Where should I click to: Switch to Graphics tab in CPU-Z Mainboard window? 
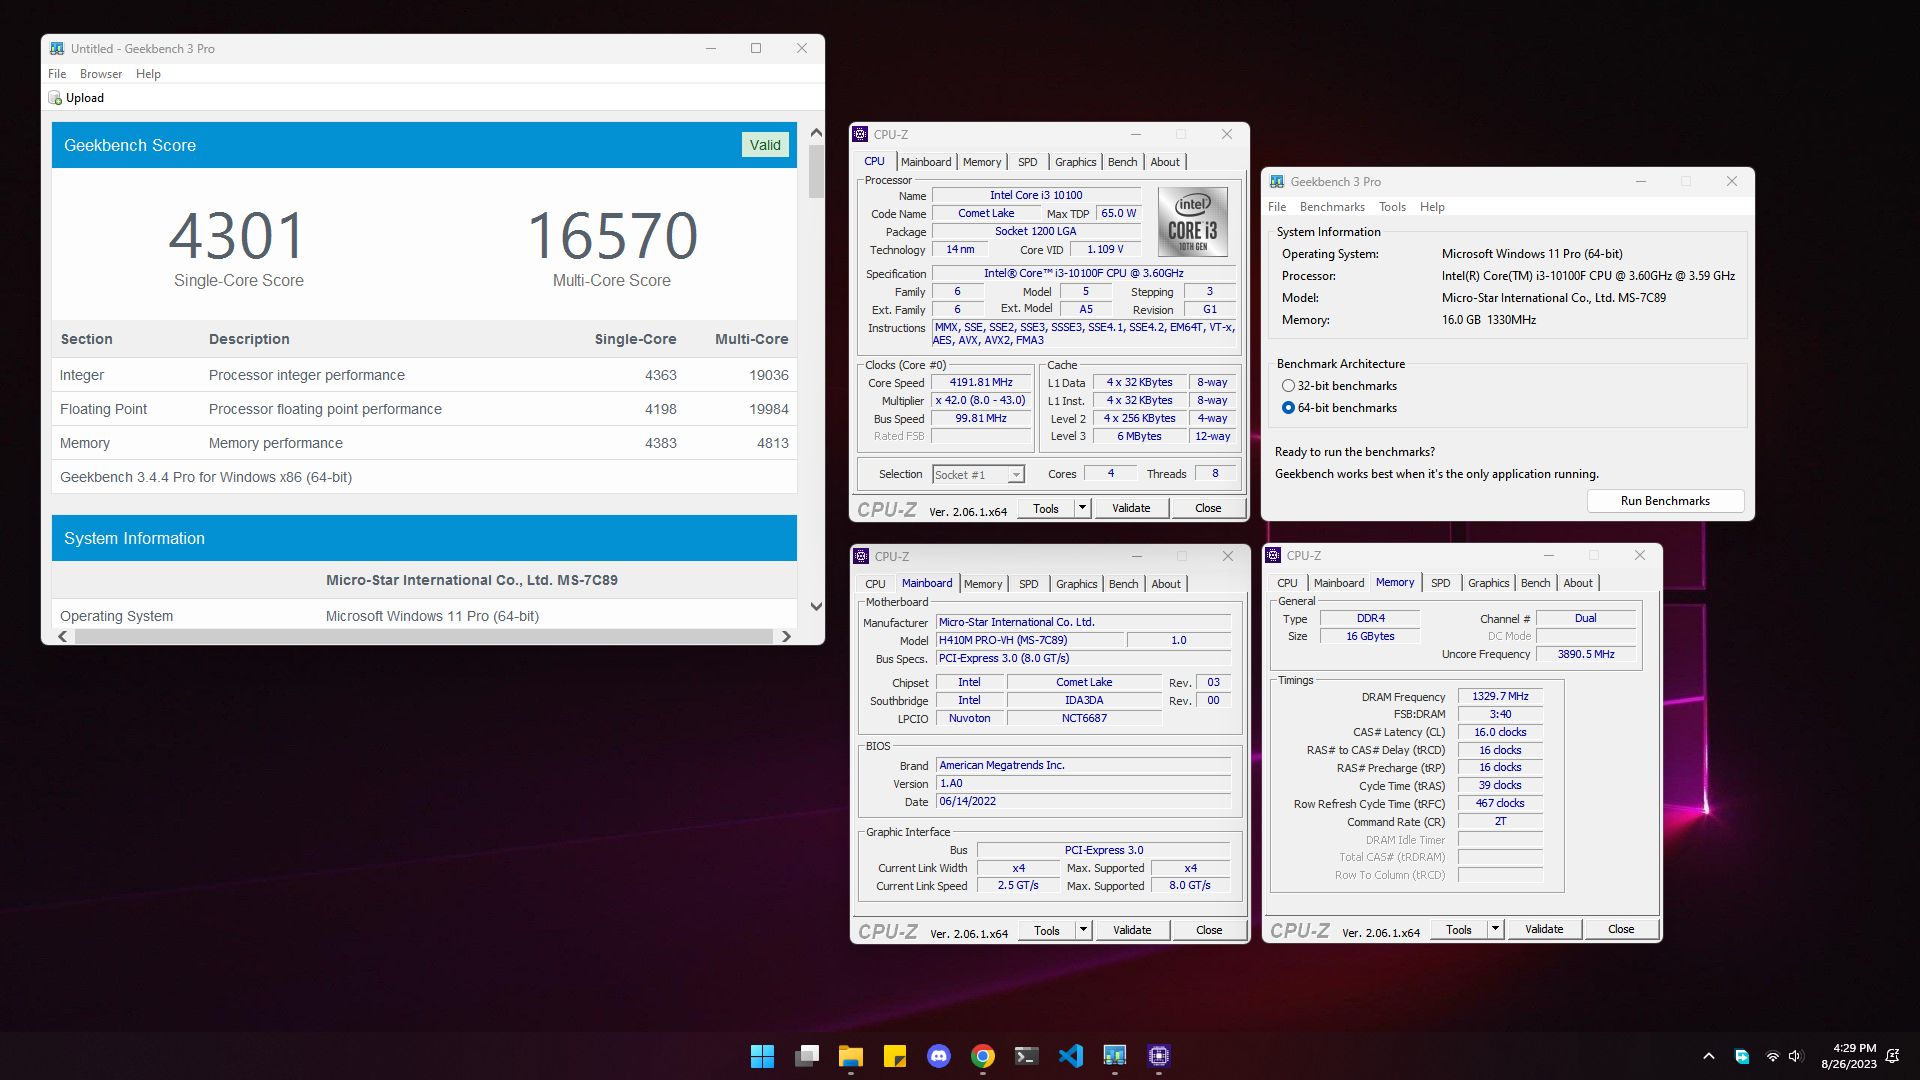click(x=1076, y=584)
